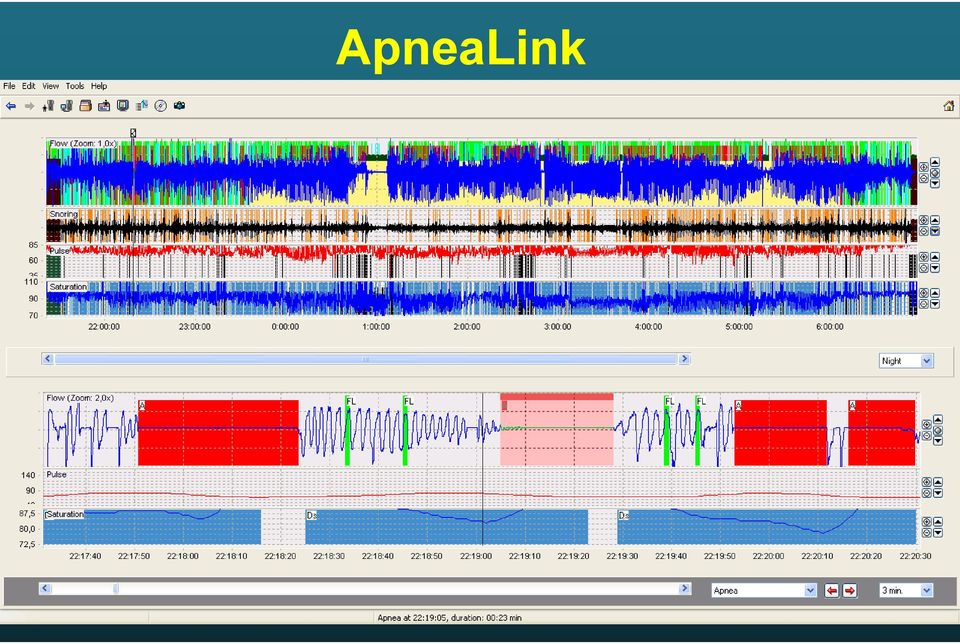This screenshot has height=644, width=960.
Task: Click the up arrow beside the overview Pulse channel
Action: click(x=935, y=257)
